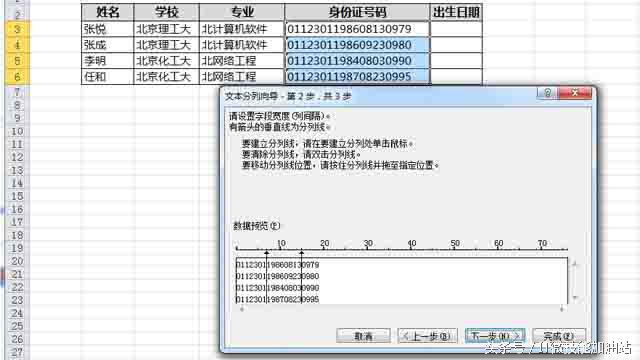
Task: Go back with the 上一步 button
Action: (x=427, y=336)
